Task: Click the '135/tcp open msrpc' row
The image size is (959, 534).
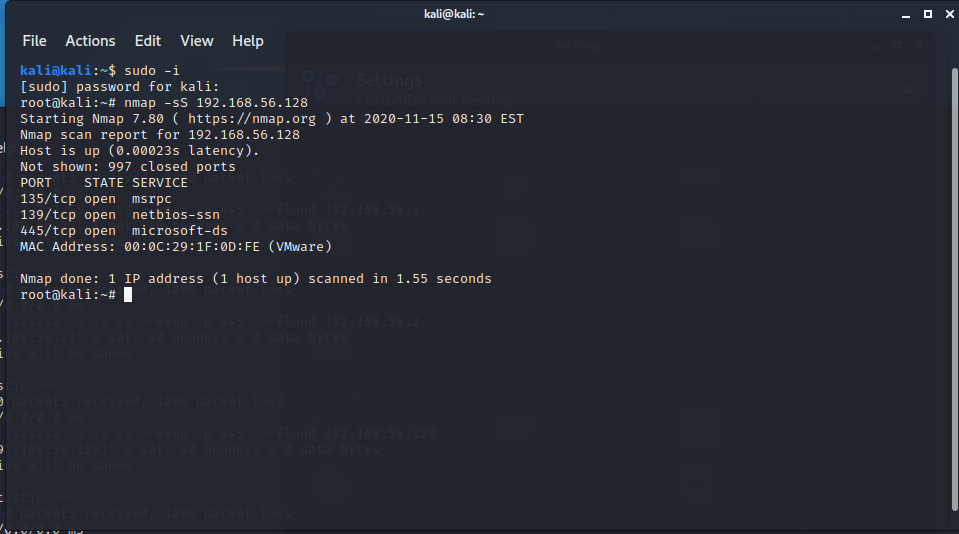Action: coord(95,199)
